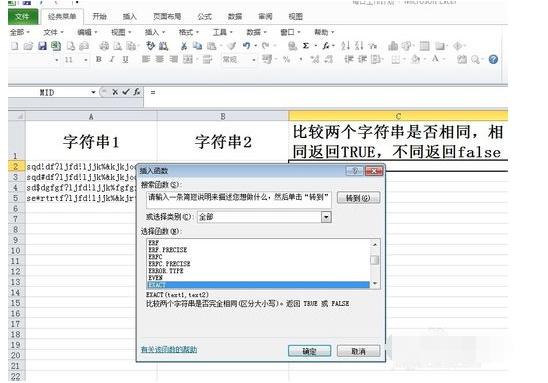
Task: Switch to the 经典菜单 ribbon tab
Action: coord(62,16)
